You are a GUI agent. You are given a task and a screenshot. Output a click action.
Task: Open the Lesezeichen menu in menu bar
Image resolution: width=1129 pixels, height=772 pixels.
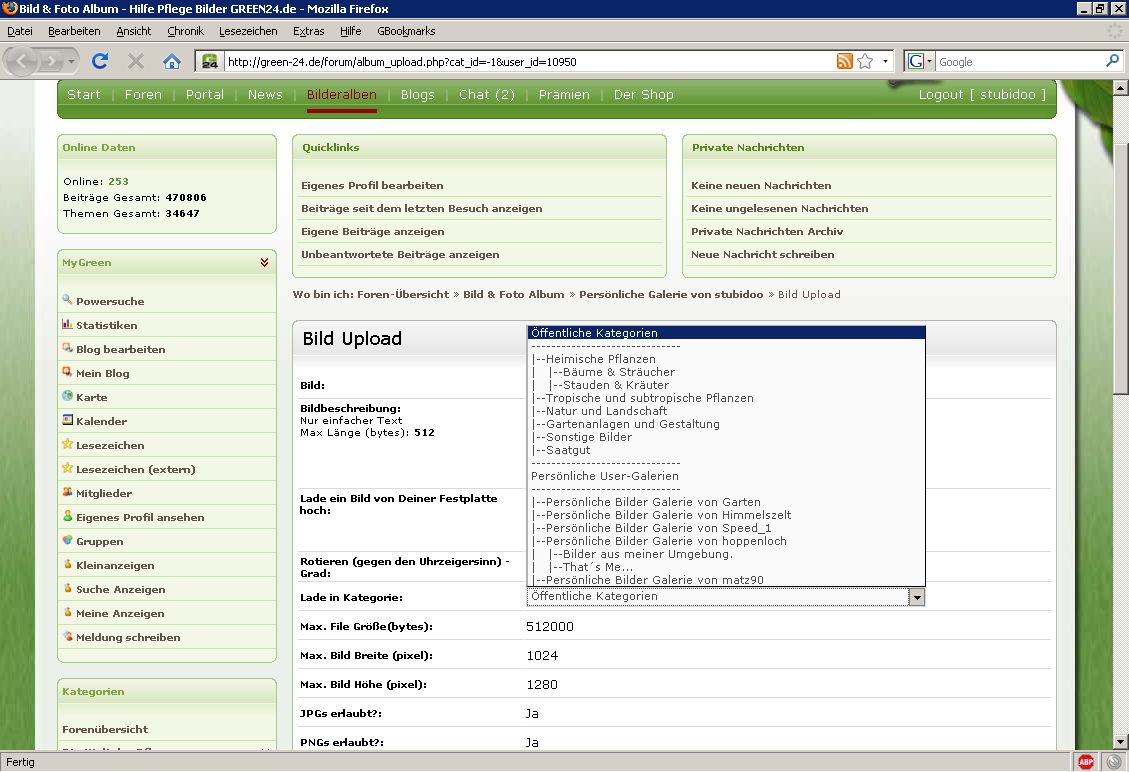(x=248, y=31)
